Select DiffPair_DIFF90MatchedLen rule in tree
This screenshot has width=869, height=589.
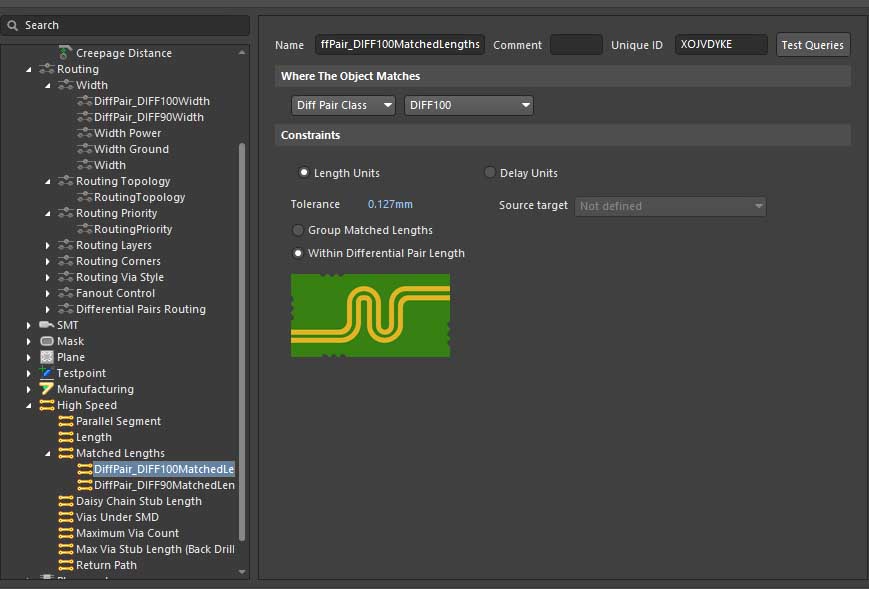[x=164, y=485]
